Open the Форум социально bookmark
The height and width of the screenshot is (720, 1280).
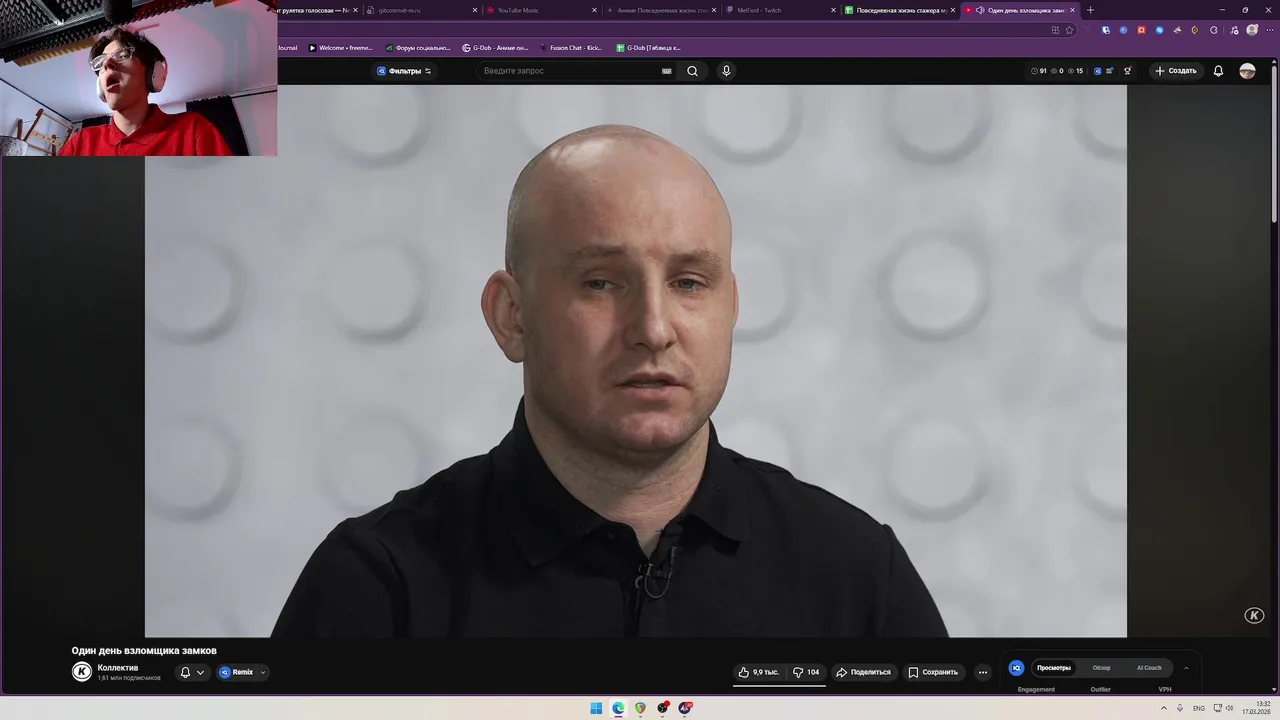tap(418, 47)
